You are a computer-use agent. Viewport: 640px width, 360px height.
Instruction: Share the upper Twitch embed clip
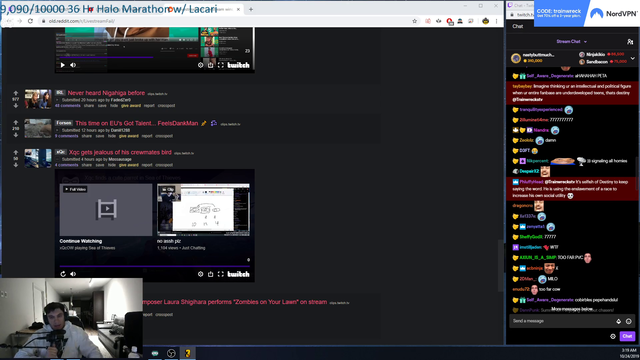click(211, 65)
